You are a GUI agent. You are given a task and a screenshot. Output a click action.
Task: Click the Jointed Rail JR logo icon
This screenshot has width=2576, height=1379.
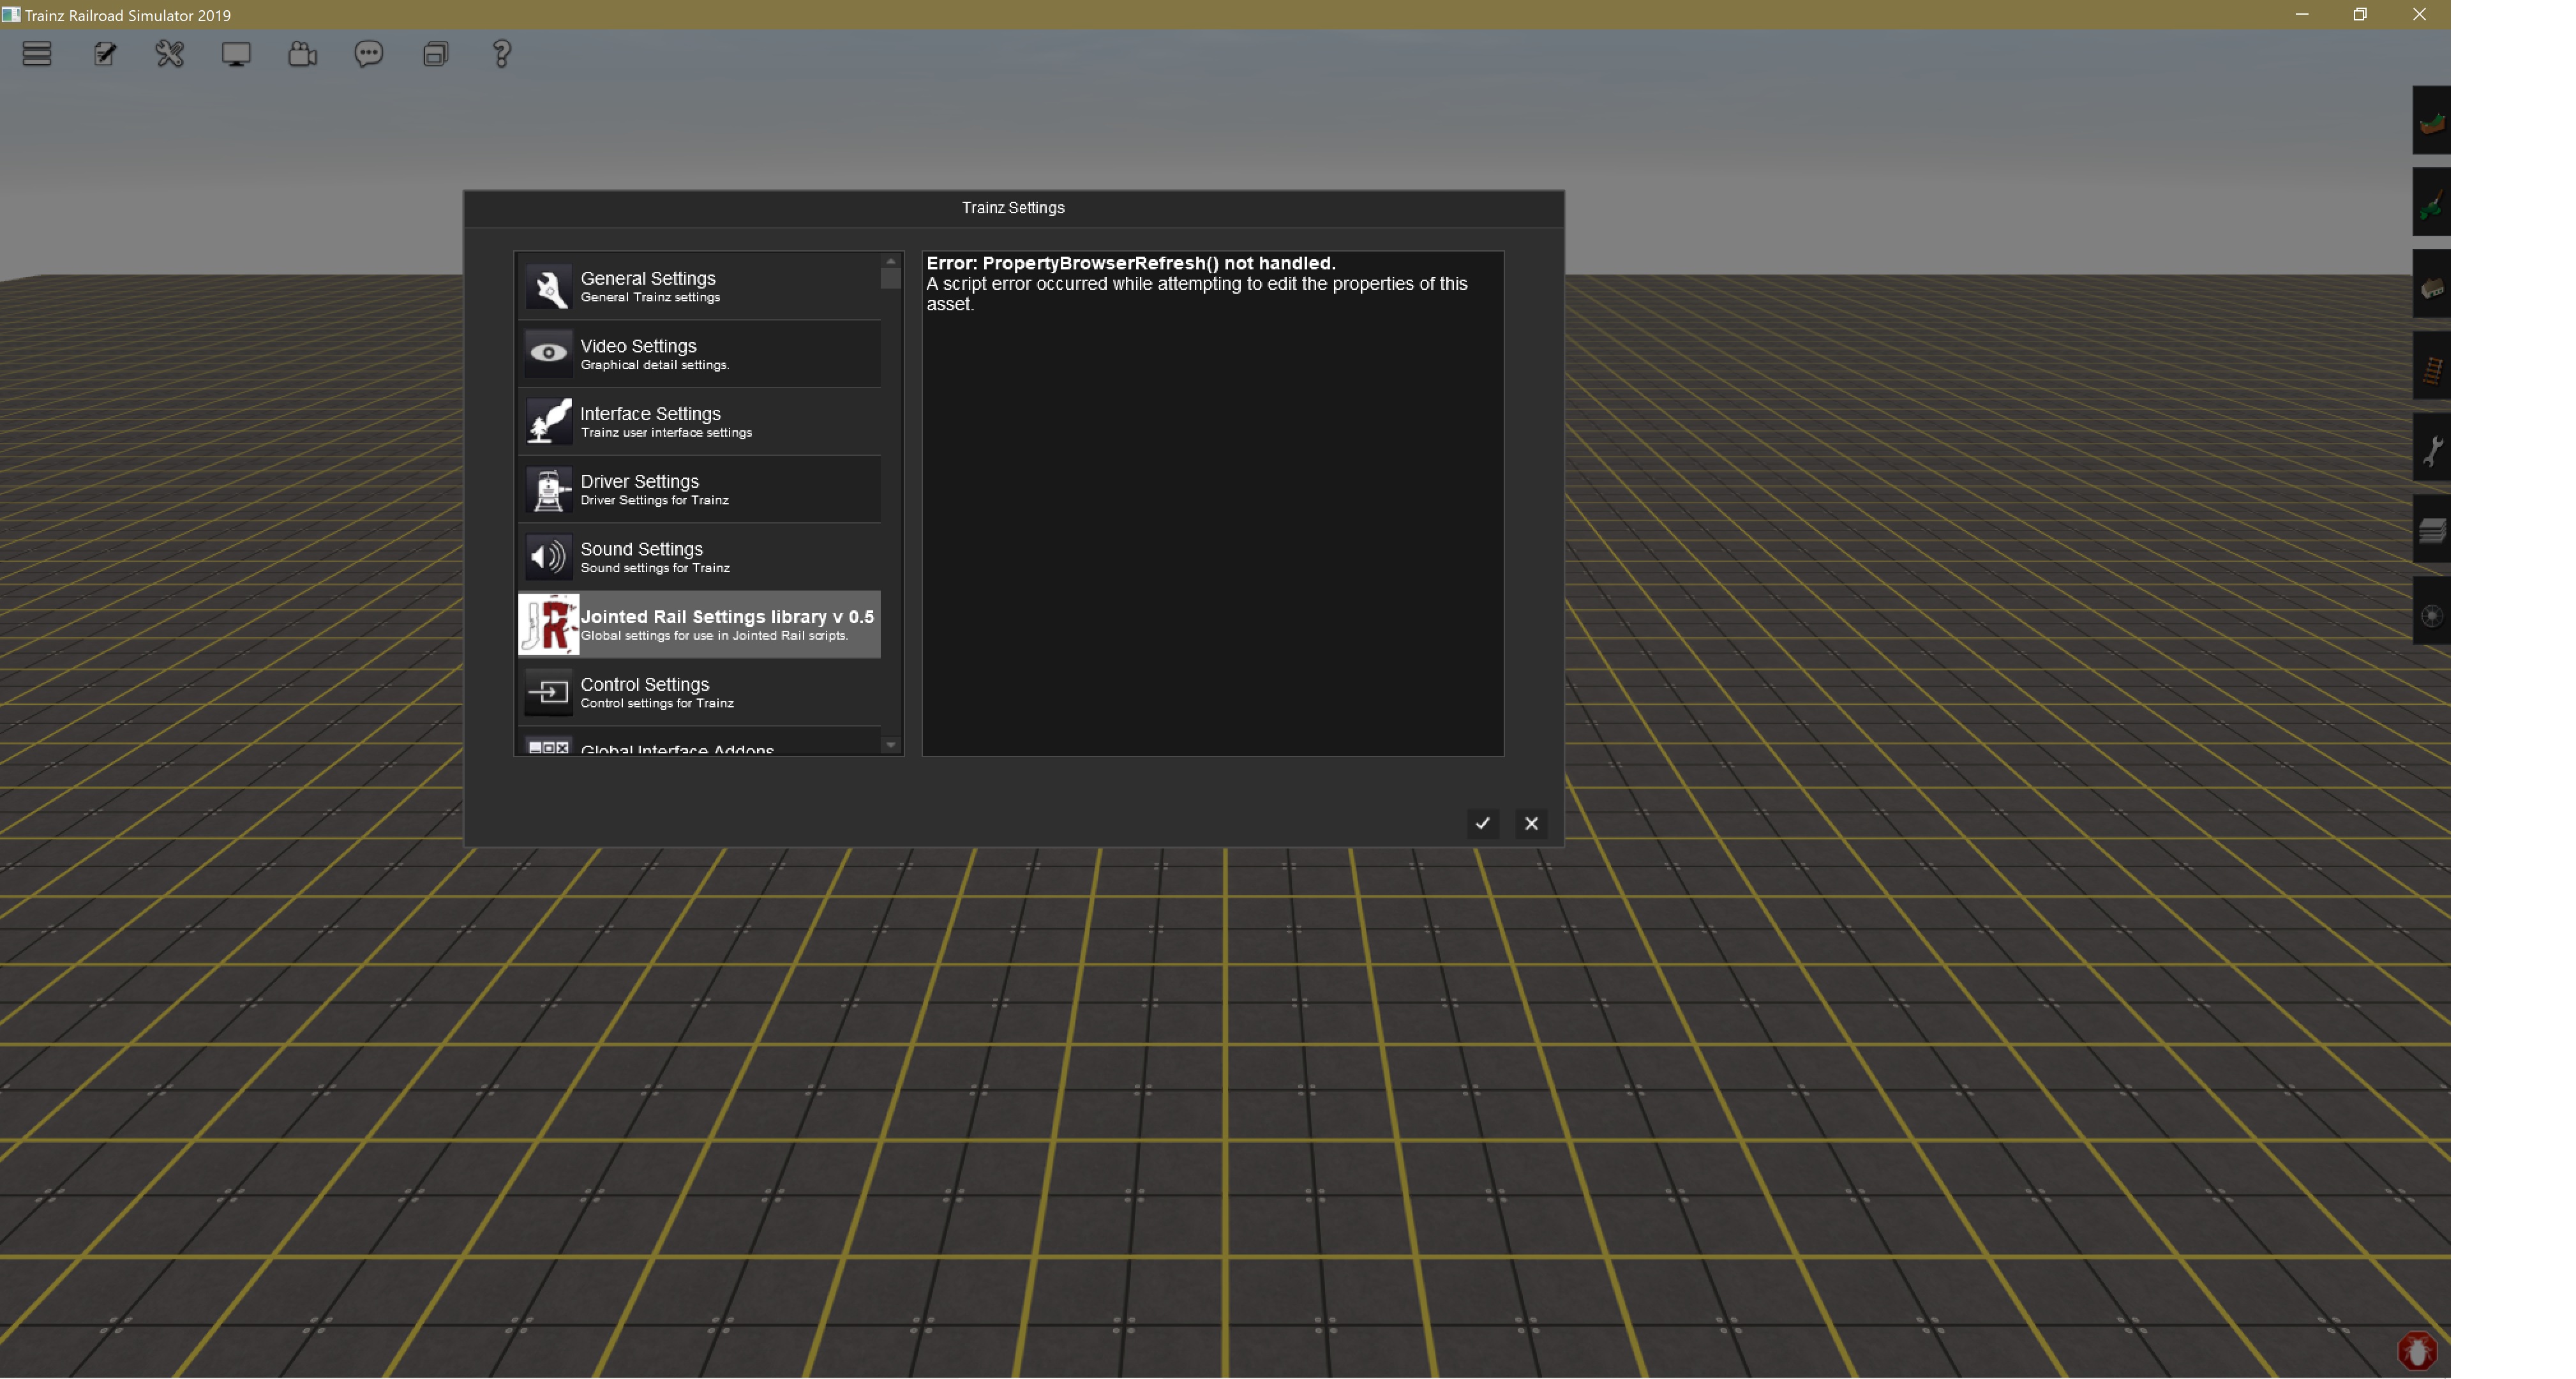pos(548,625)
